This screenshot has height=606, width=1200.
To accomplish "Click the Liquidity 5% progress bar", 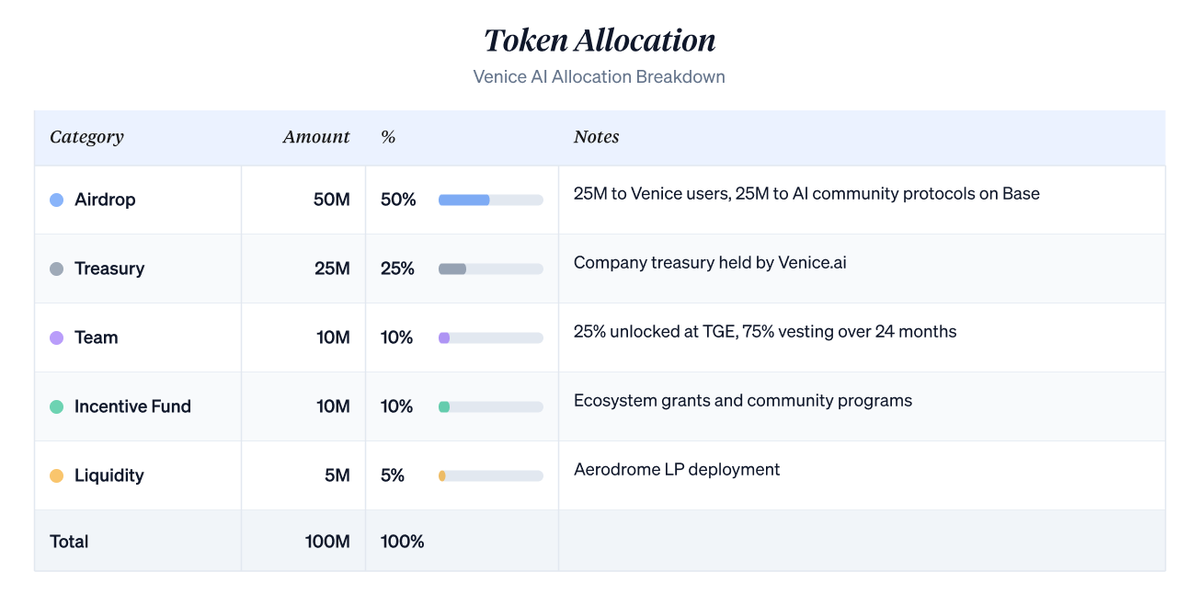I will [x=491, y=476].
